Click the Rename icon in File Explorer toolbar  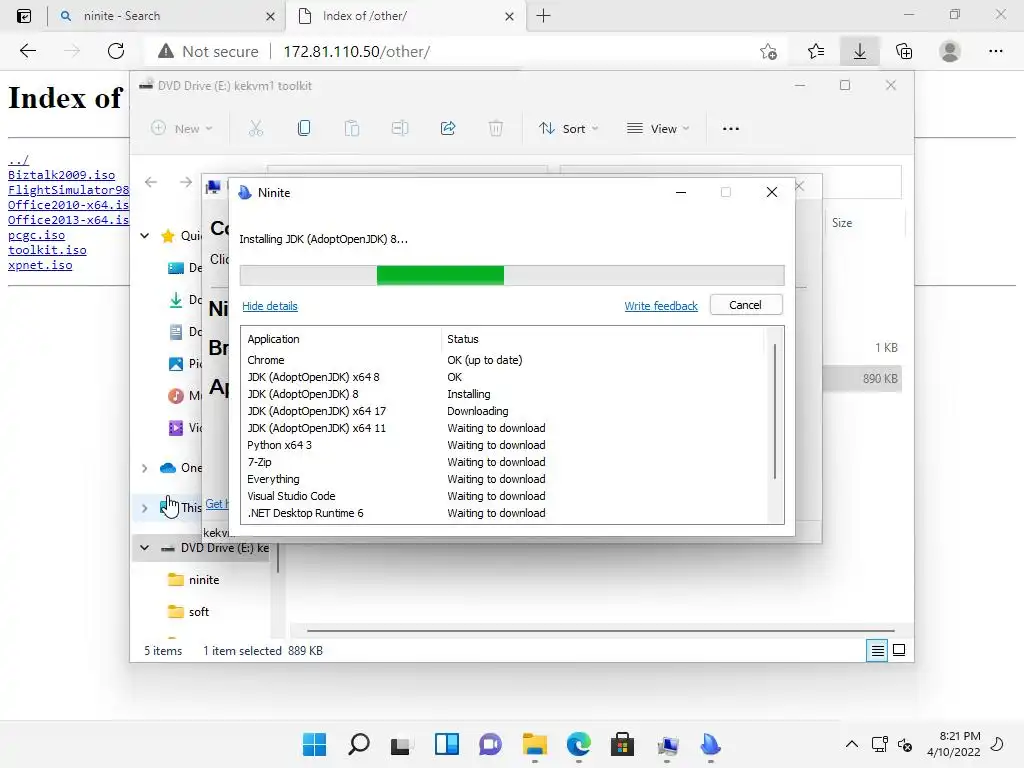coord(400,129)
